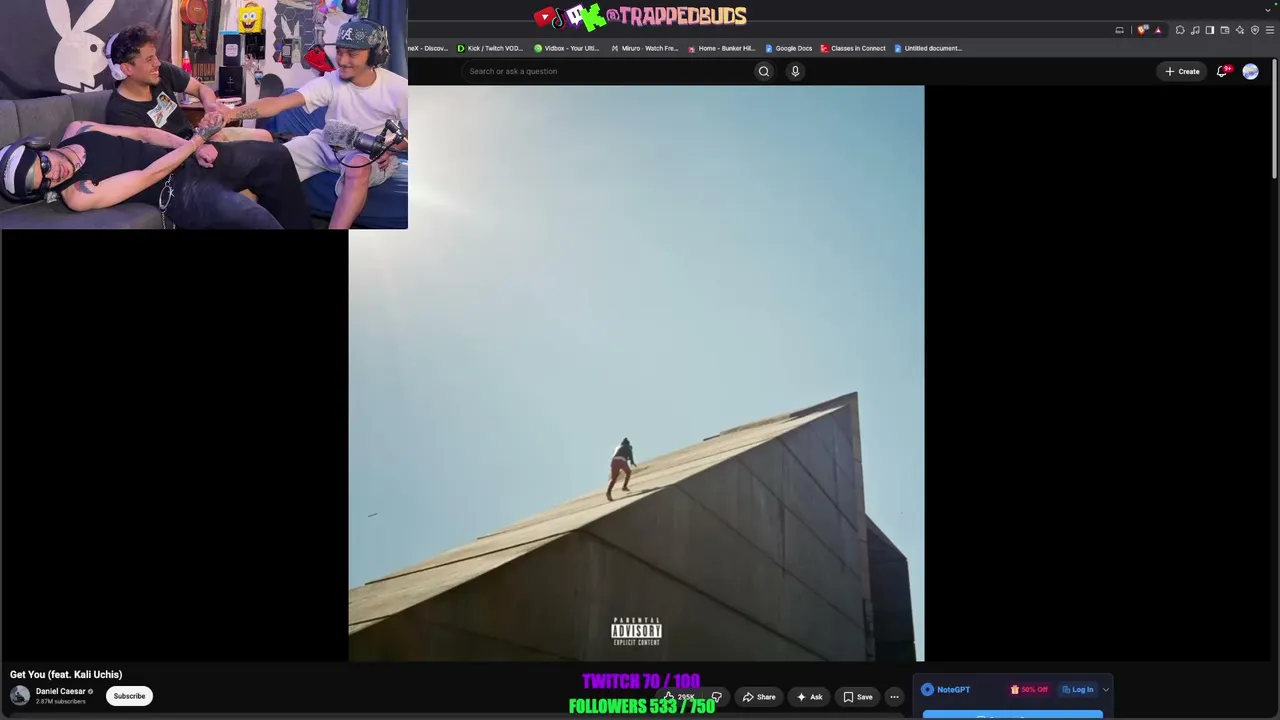Open the more actions ellipsis menu
1280x720 pixels.
click(894, 697)
